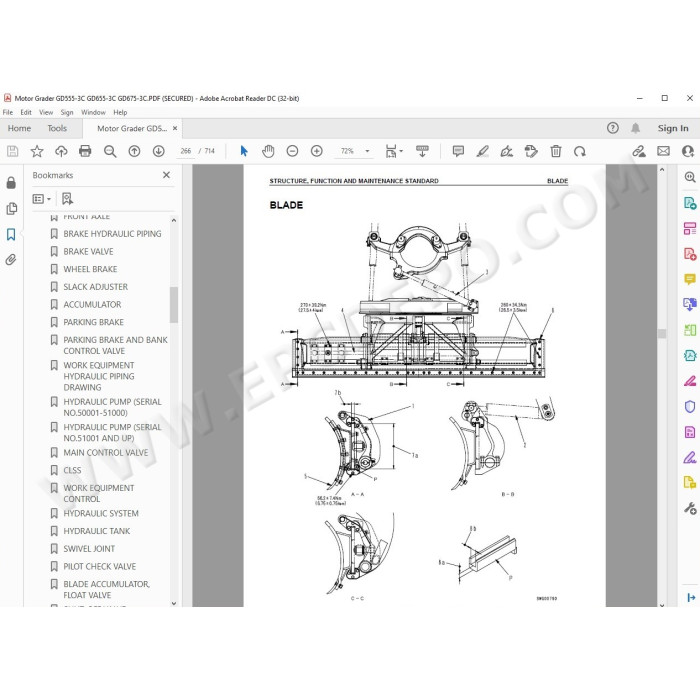700x700 pixels.
Task: Delete with trash can icon
Action: 555,151
